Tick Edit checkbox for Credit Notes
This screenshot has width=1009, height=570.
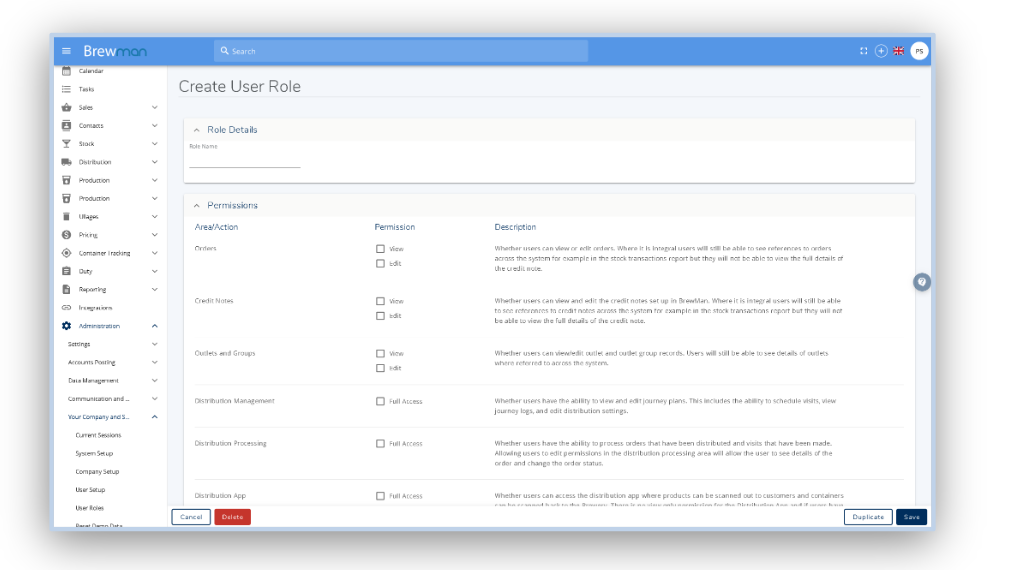(x=380, y=316)
